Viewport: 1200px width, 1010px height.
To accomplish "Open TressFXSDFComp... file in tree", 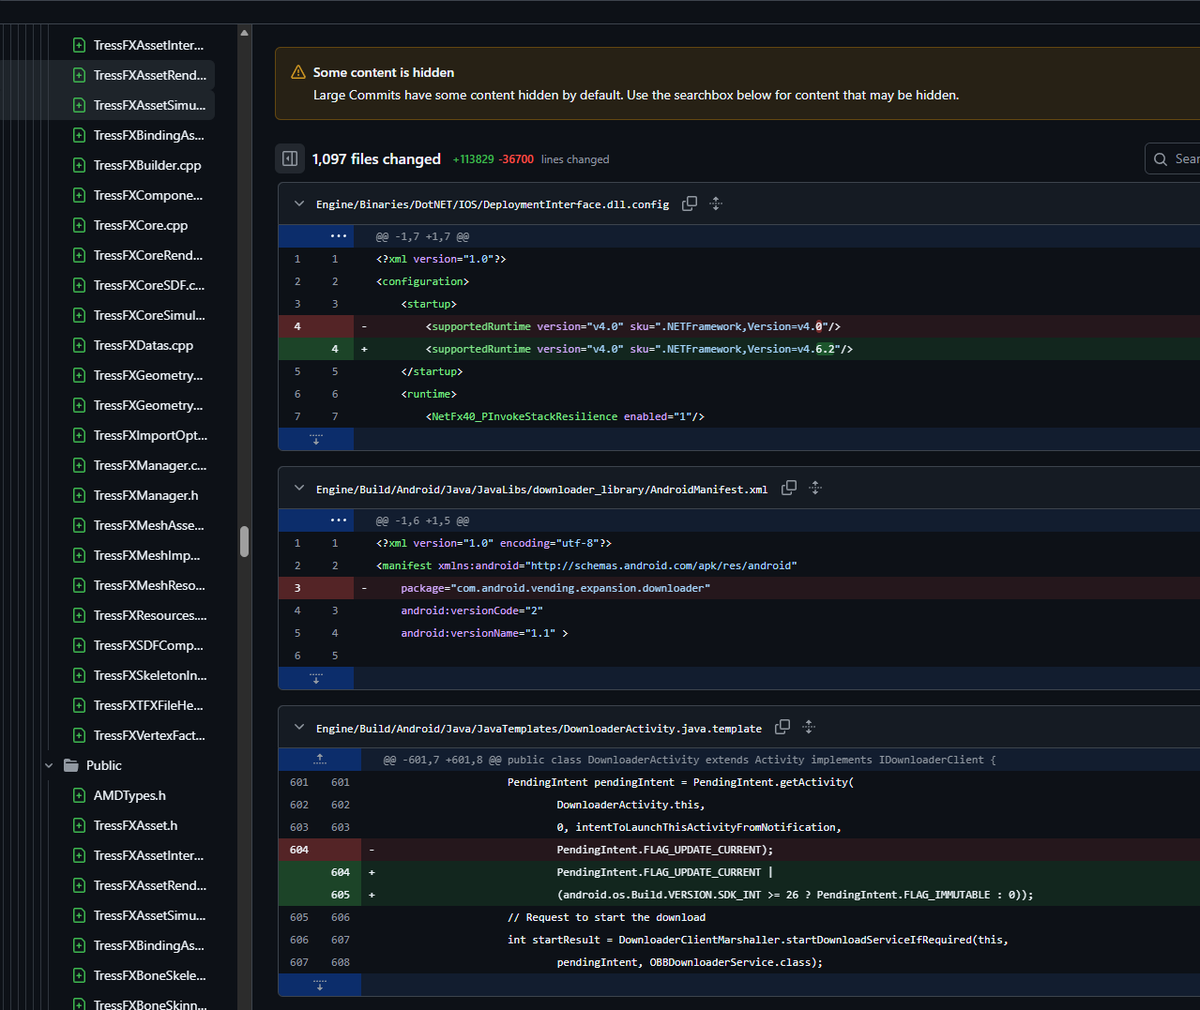I will tap(148, 645).
